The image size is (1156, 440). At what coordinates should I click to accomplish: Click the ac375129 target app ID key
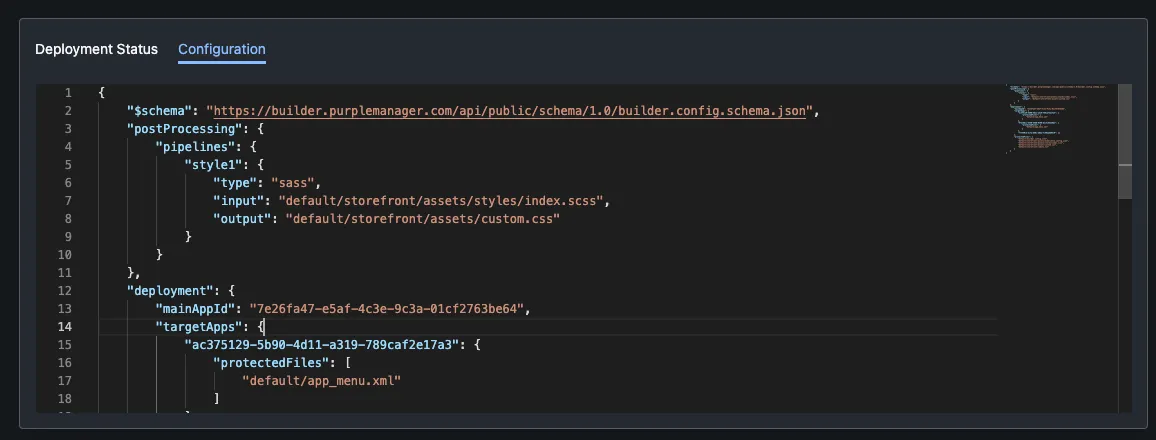[x=322, y=344]
